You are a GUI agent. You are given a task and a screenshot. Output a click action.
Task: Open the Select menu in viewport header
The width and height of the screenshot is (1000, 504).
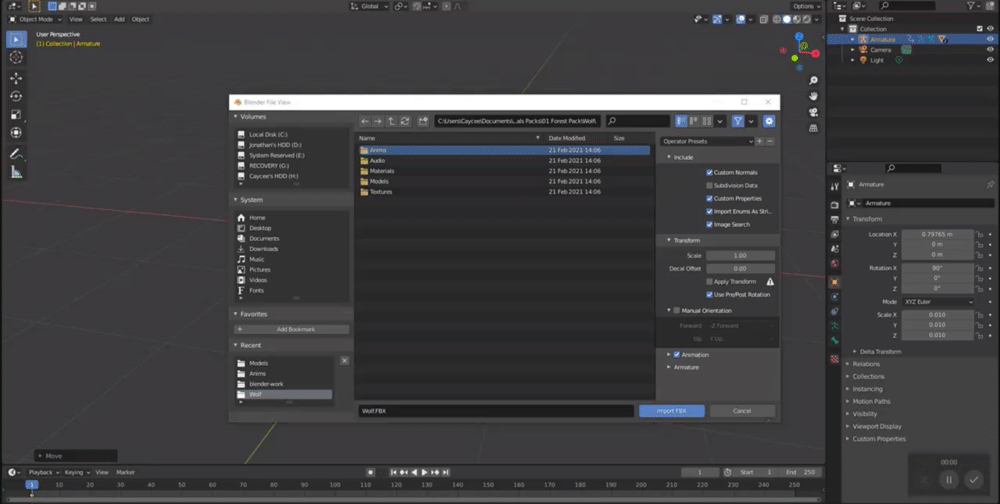click(98, 19)
